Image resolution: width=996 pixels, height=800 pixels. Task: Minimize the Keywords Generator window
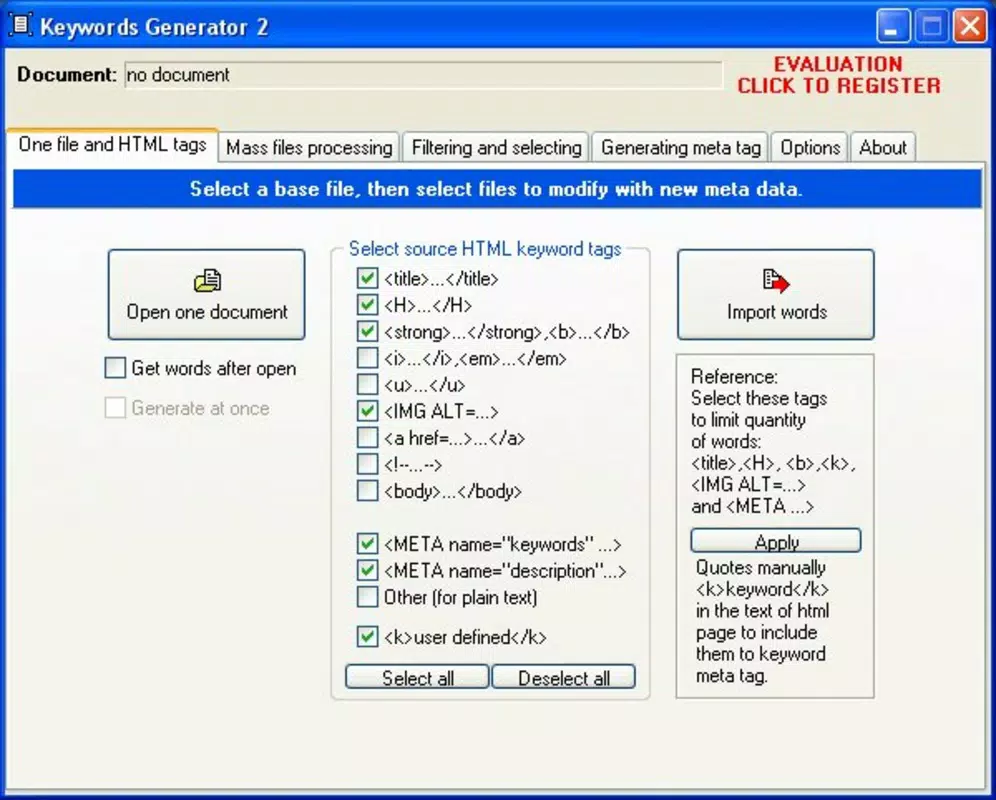pos(893,26)
